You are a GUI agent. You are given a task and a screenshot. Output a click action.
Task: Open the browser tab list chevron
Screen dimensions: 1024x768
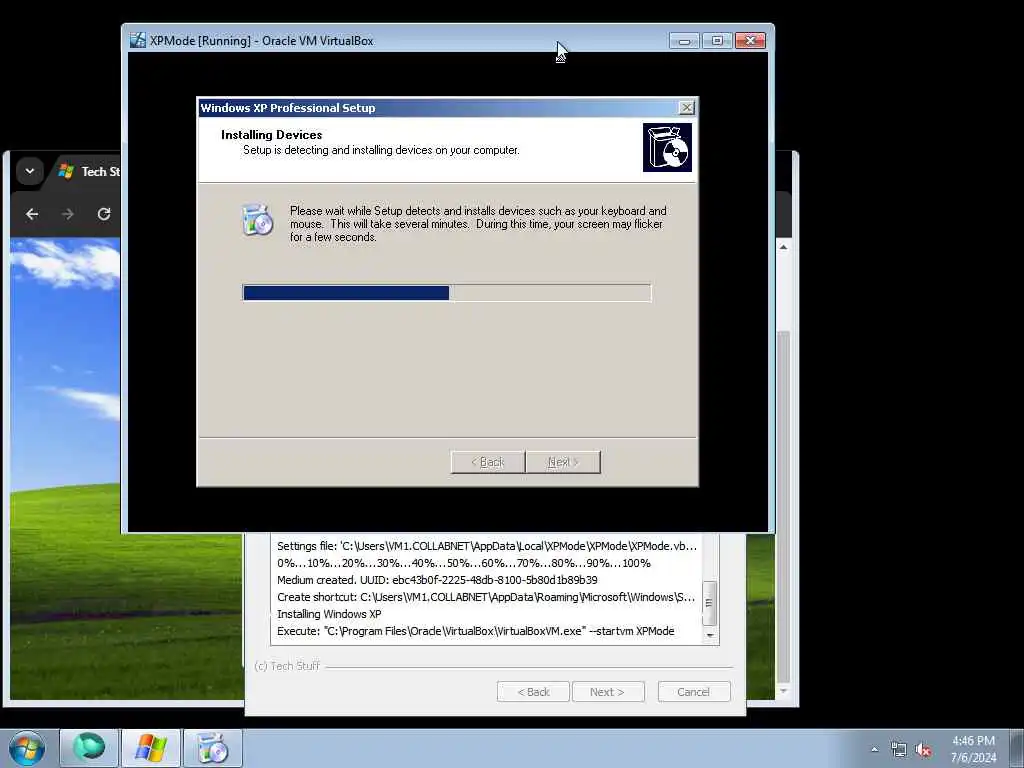pos(29,171)
